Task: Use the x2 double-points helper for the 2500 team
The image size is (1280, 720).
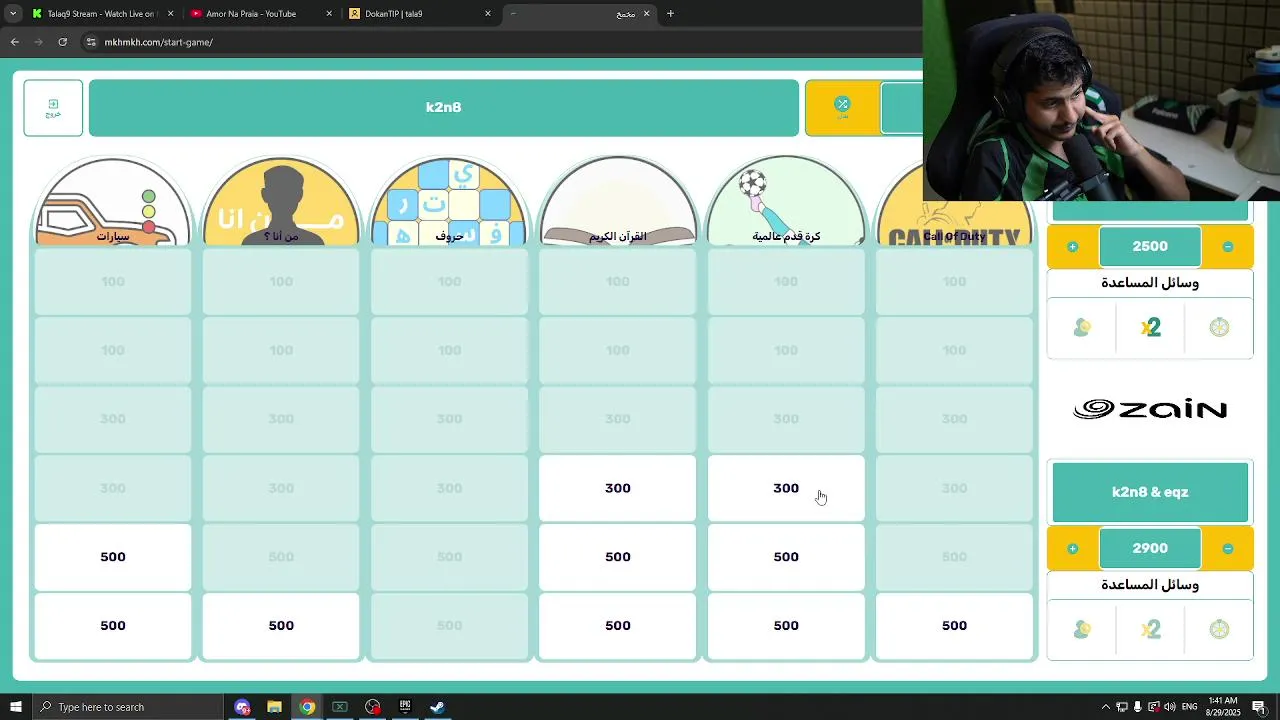Action: point(1150,328)
